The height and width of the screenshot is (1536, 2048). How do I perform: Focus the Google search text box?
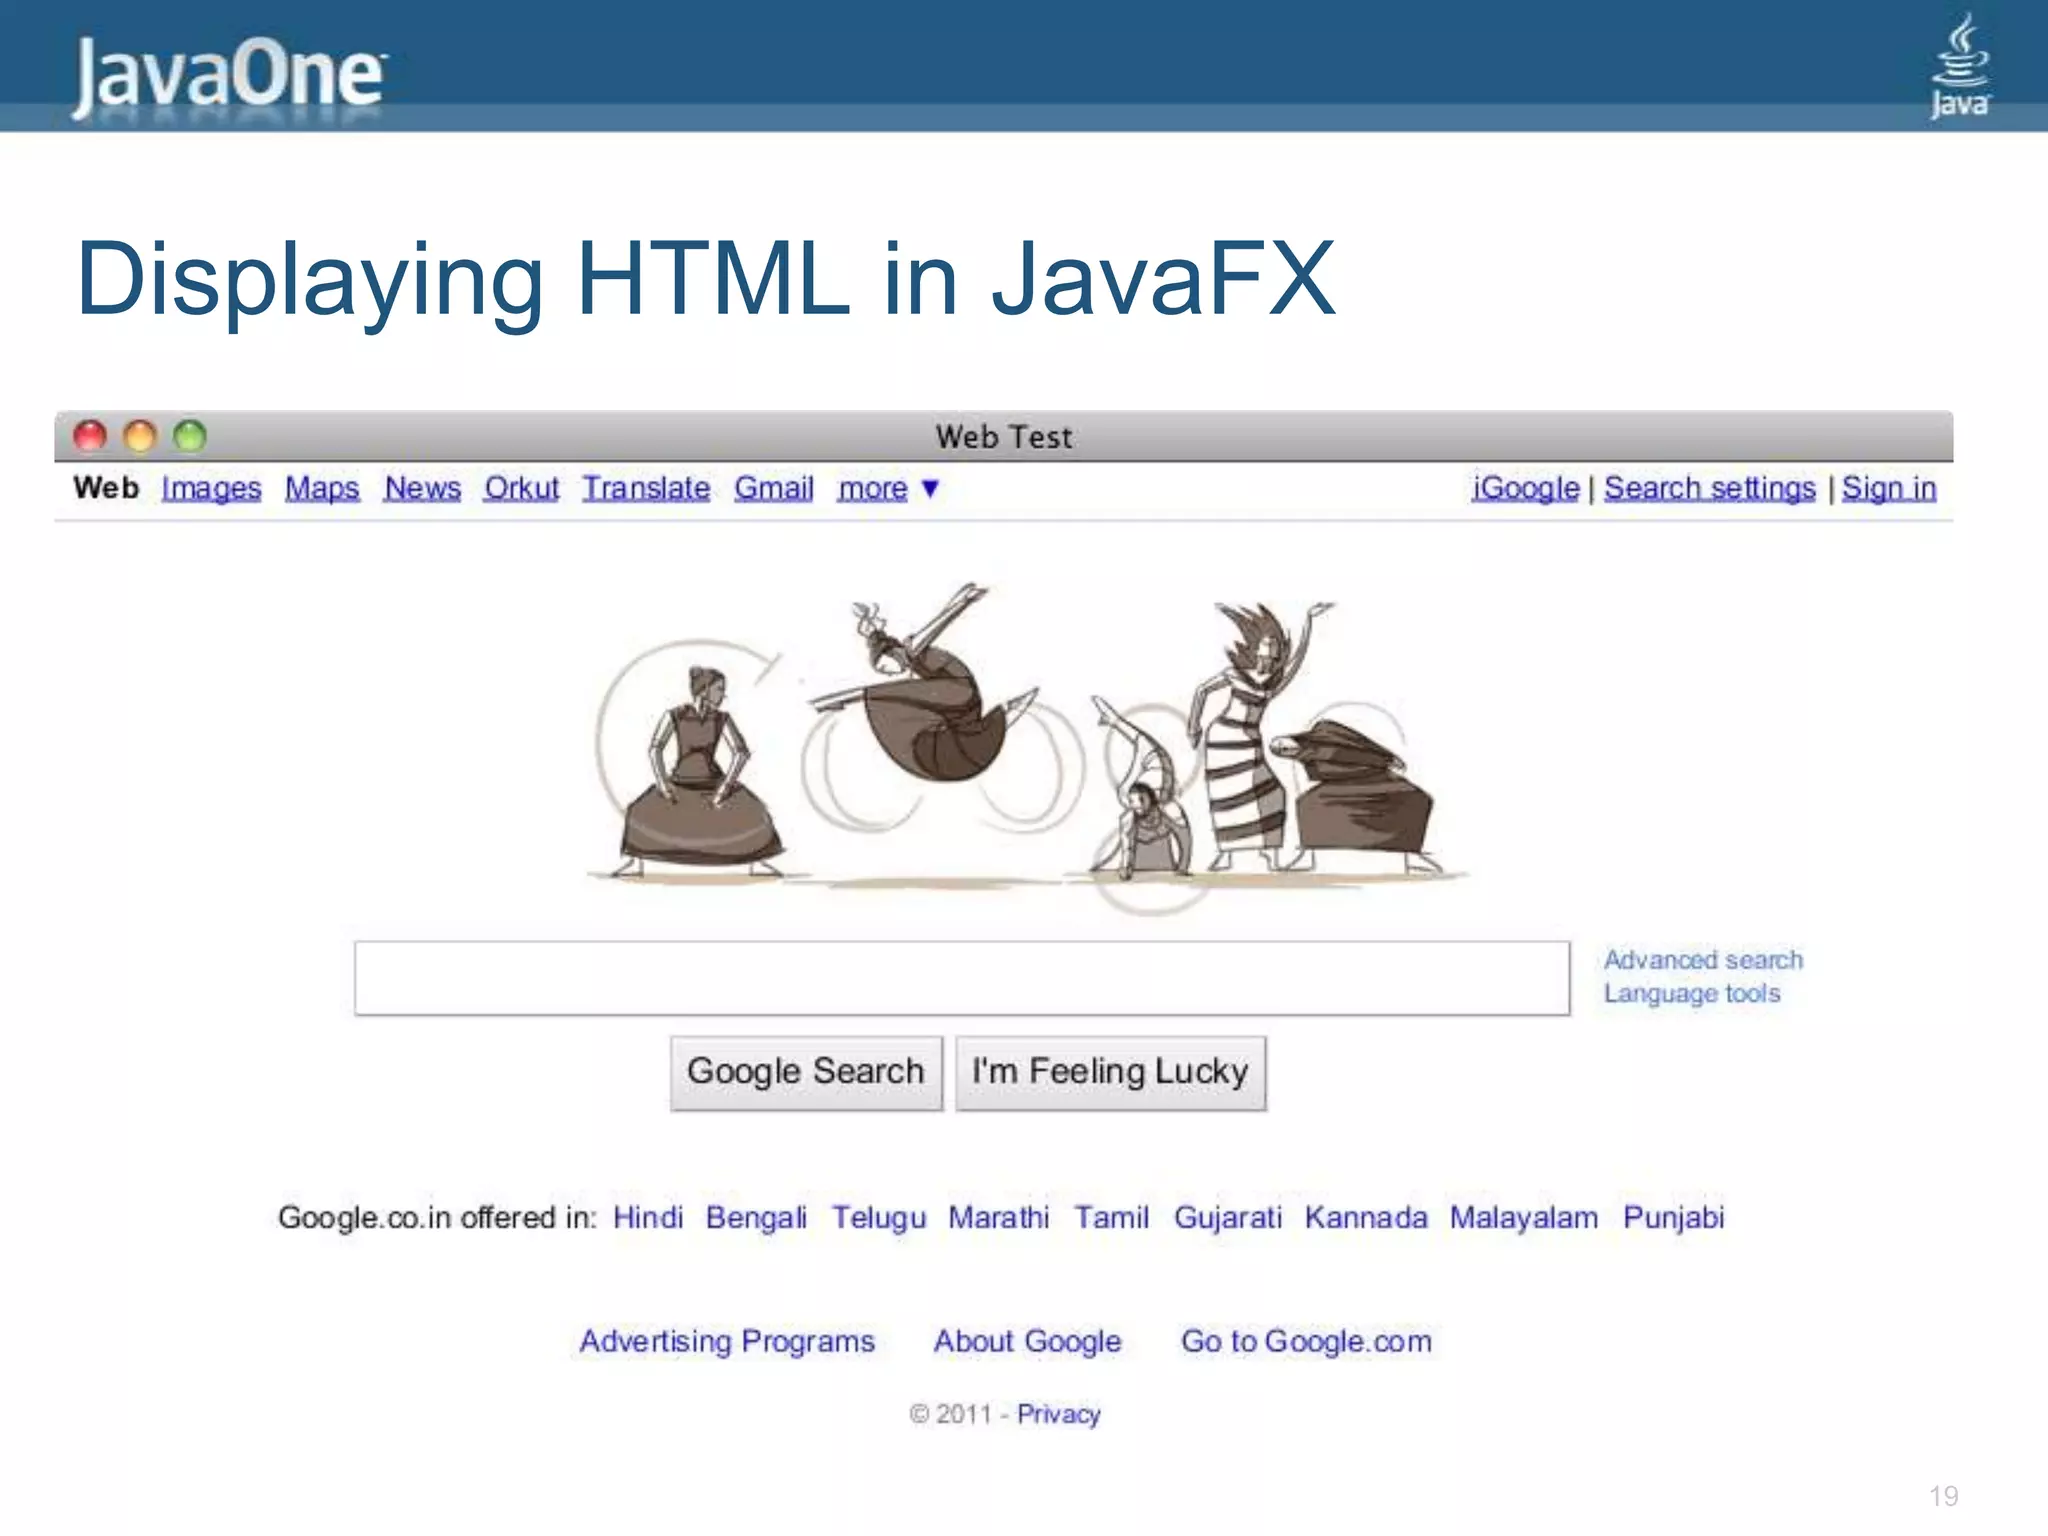(x=961, y=978)
